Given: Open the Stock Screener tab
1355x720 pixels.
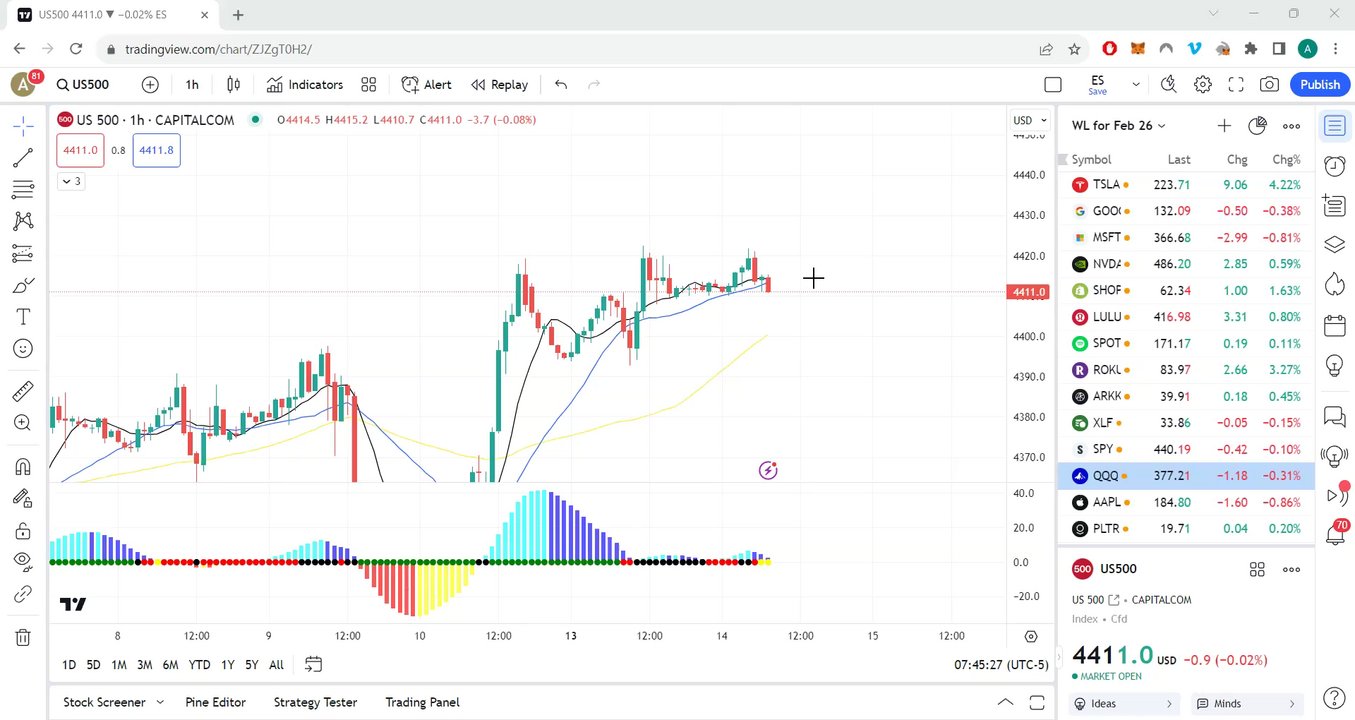Looking at the screenshot, I should [x=104, y=703].
